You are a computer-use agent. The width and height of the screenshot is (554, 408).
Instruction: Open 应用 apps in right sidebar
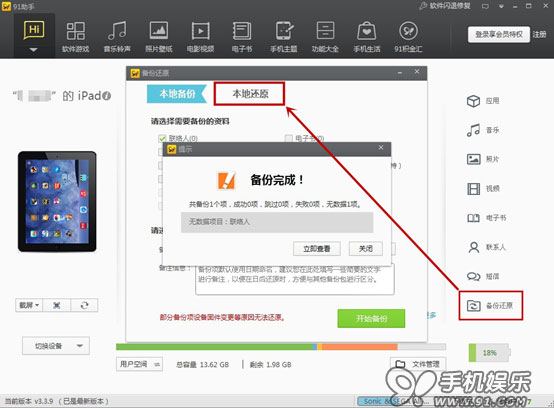pyautogui.click(x=483, y=101)
